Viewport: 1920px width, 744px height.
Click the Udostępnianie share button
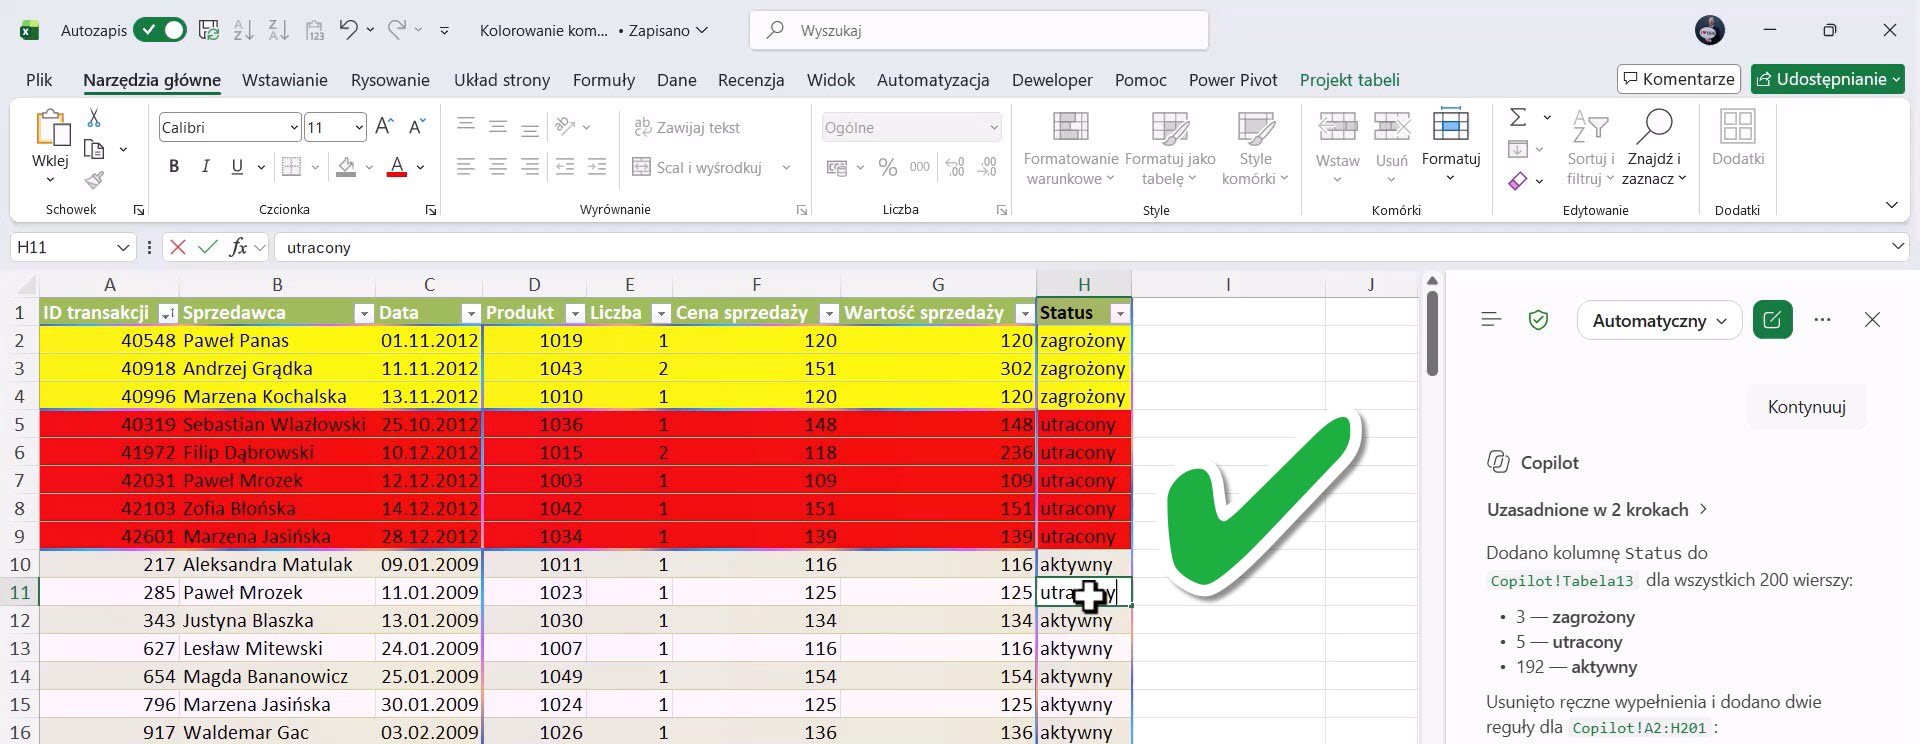coord(1828,79)
